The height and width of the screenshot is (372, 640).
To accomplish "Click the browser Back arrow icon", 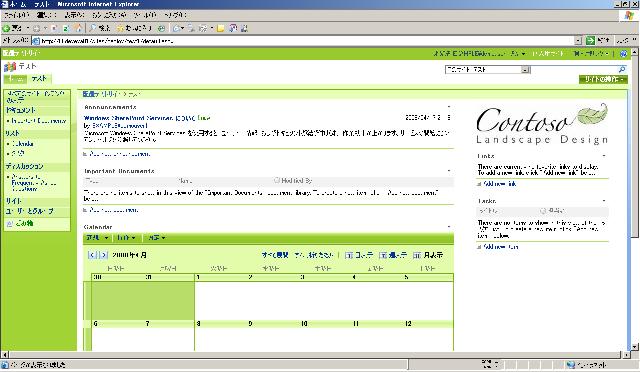I will (x=6, y=28).
